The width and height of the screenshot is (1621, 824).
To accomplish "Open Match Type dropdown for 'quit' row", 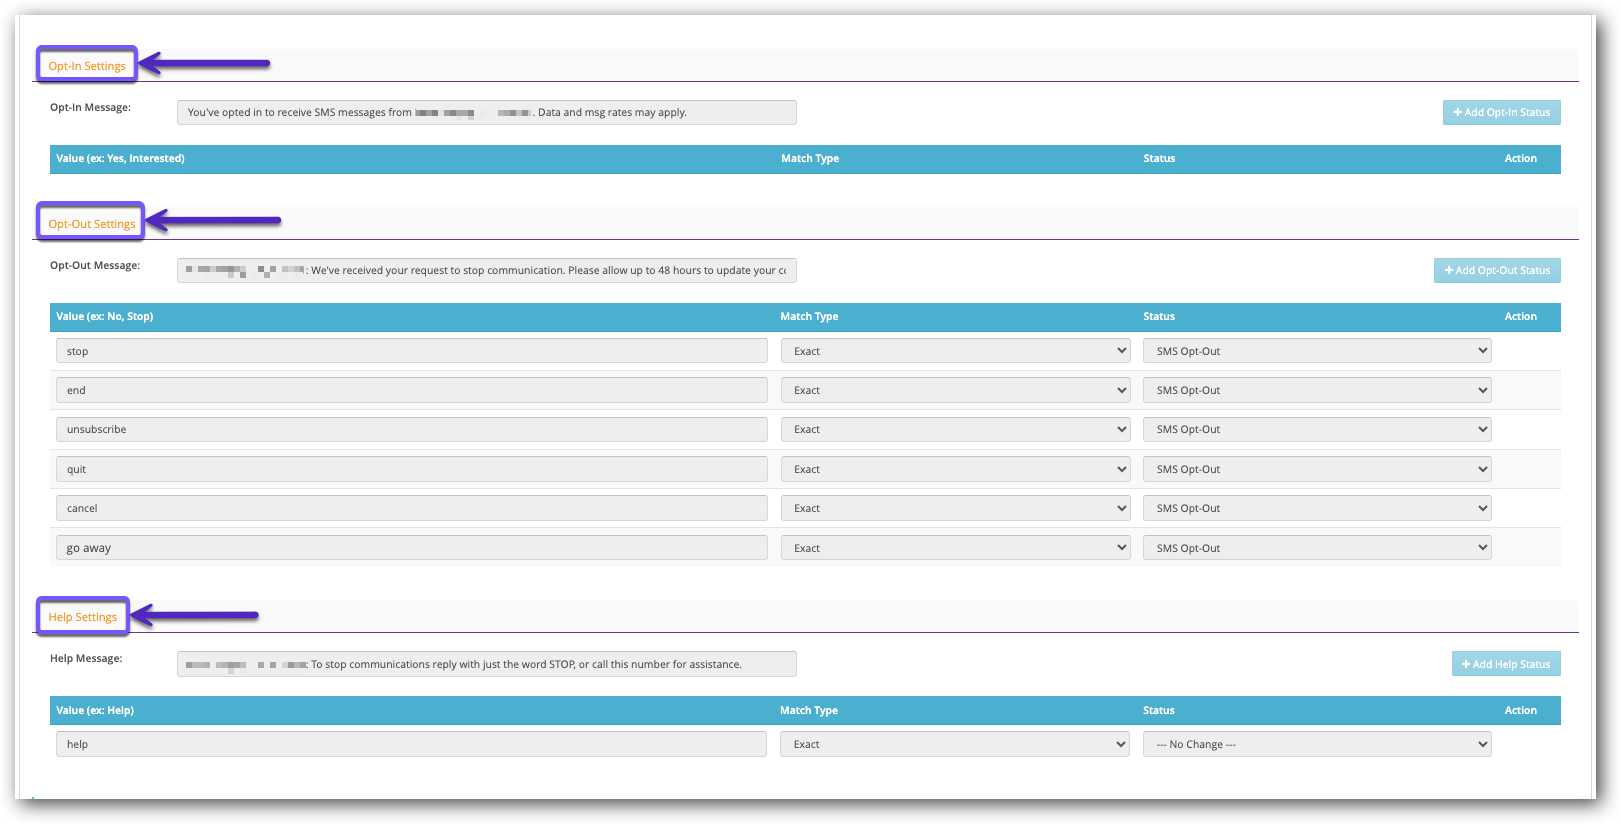I will (955, 469).
